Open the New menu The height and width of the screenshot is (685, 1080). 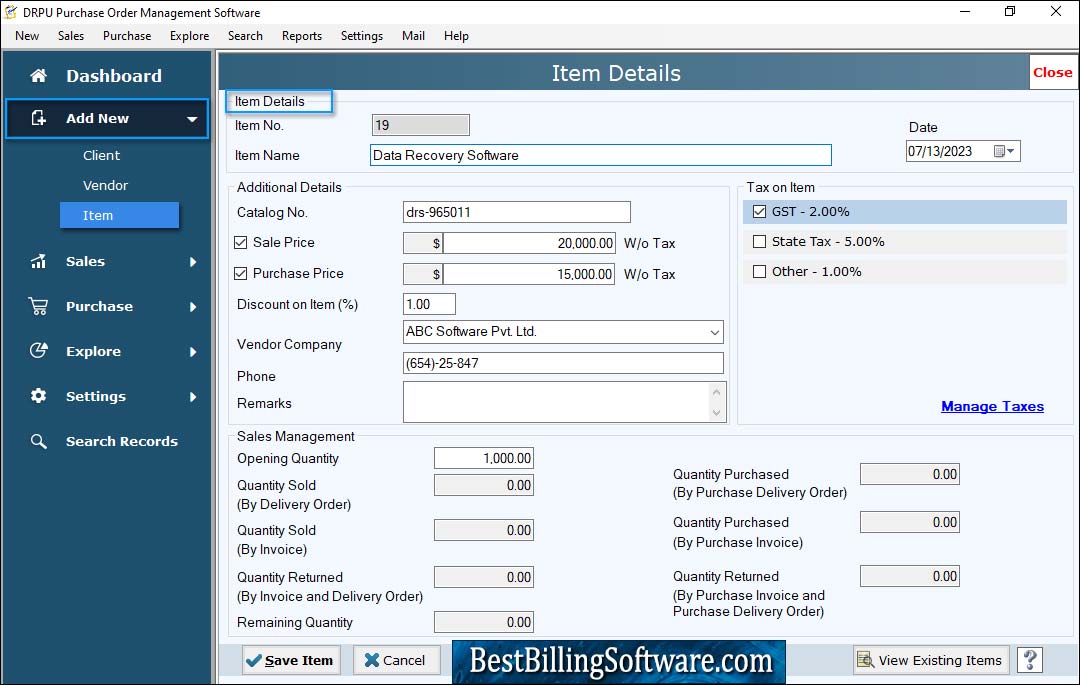(x=27, y=36)
